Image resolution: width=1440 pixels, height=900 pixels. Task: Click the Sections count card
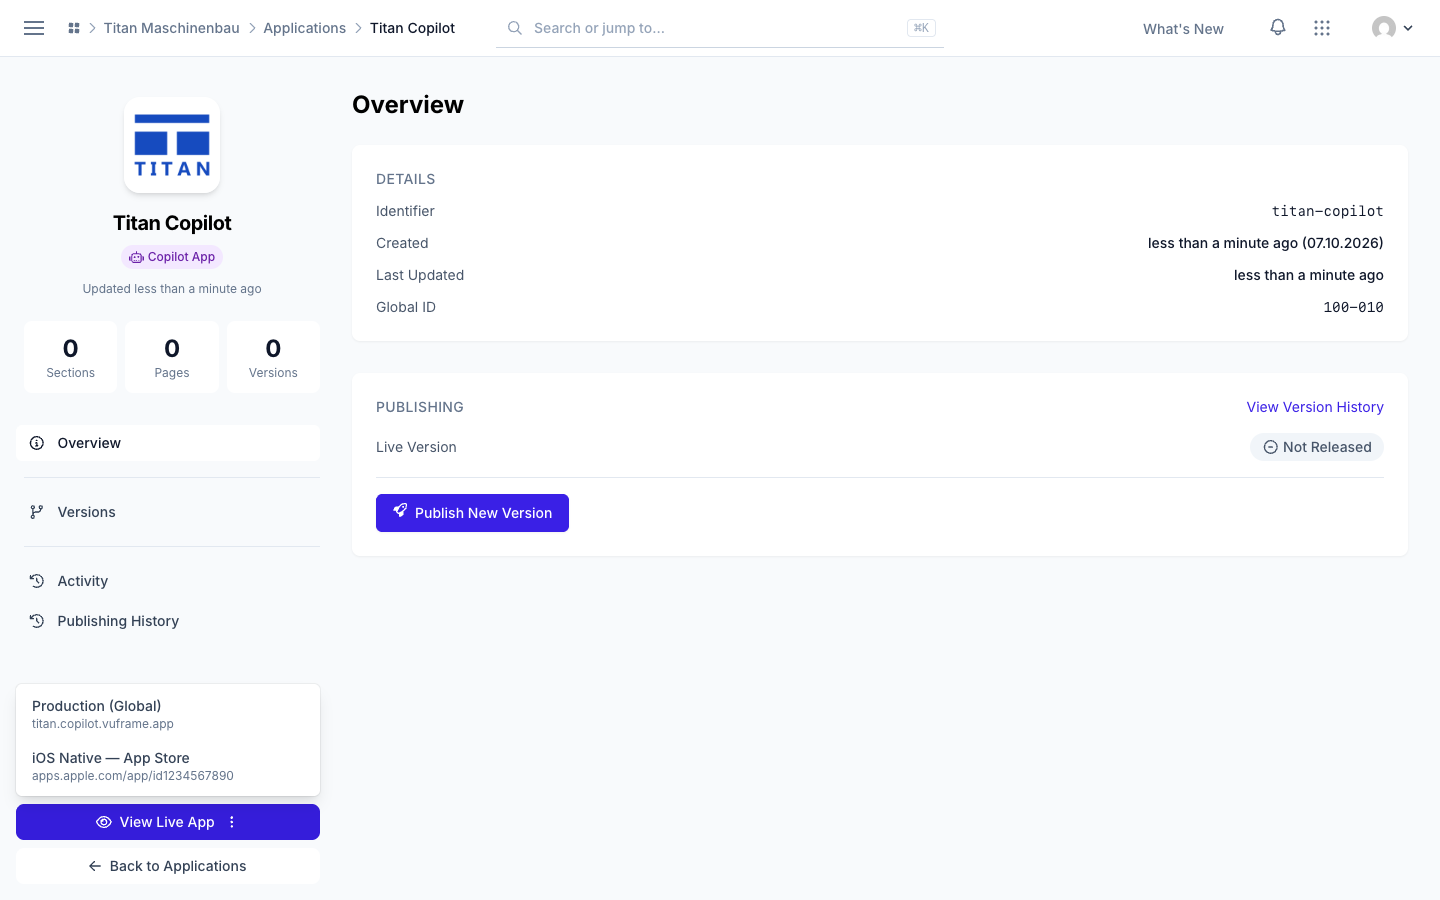(70, 357)
